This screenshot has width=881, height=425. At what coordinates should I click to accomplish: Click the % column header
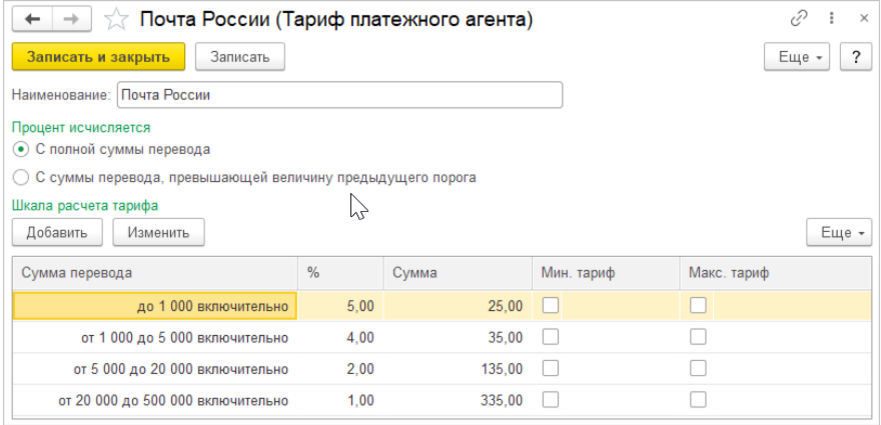point(340,273)
